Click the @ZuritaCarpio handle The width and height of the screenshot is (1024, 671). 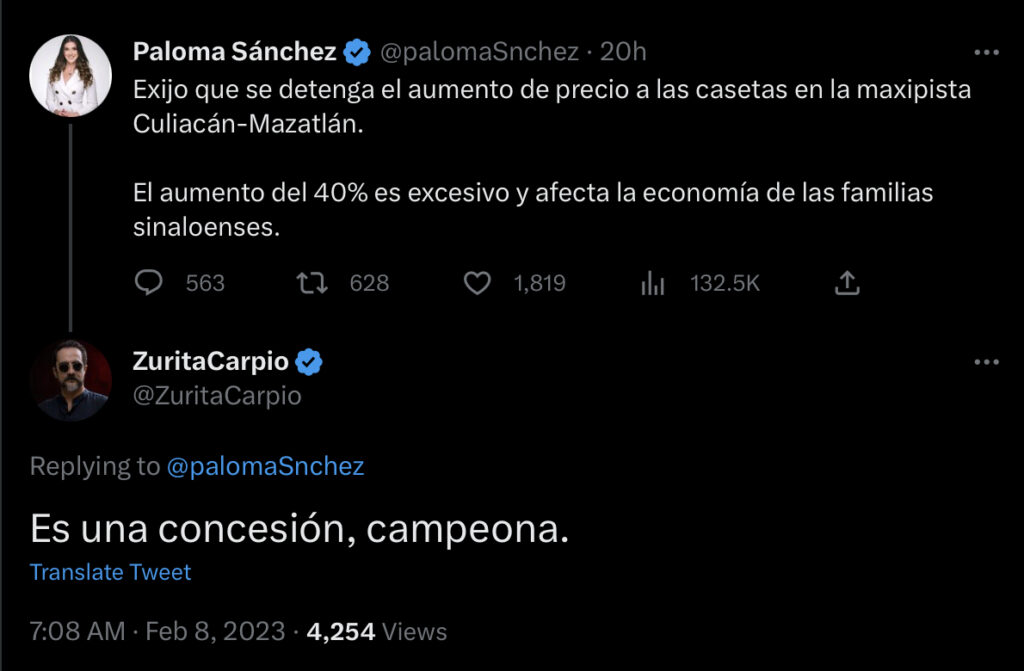217,396
